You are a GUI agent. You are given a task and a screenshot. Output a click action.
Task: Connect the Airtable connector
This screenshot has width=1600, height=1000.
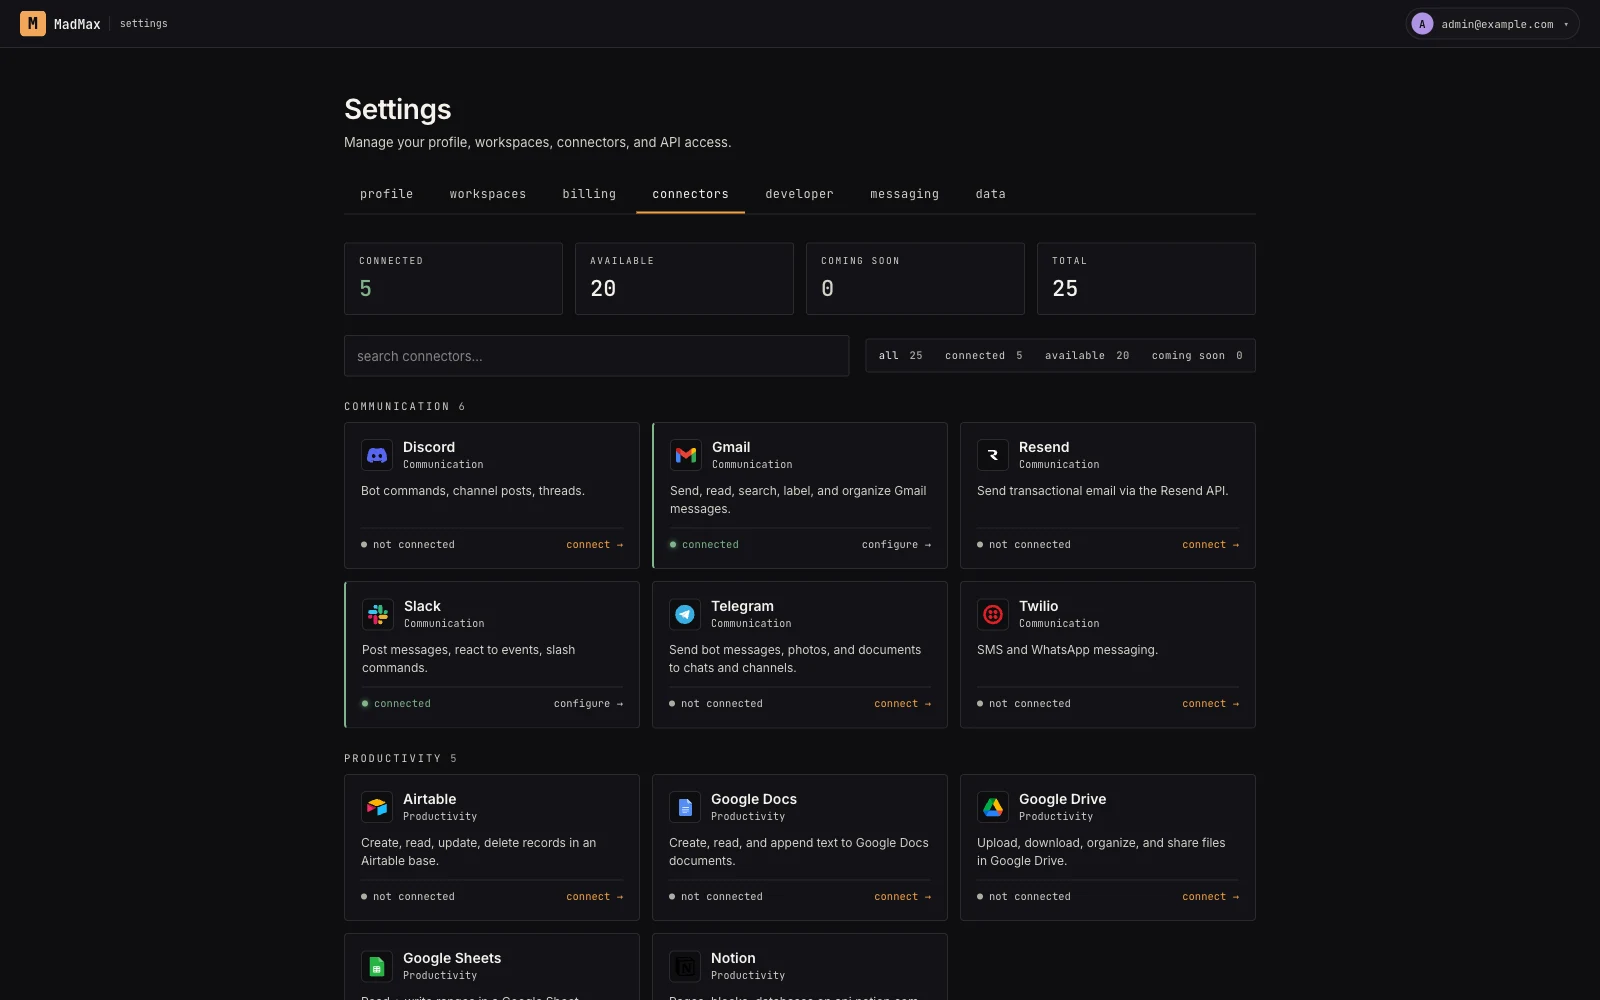(594, 897)
